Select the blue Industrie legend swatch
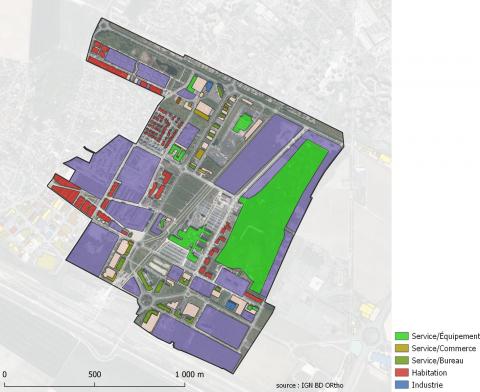This screenshot has width=480, height=392. 402,385
